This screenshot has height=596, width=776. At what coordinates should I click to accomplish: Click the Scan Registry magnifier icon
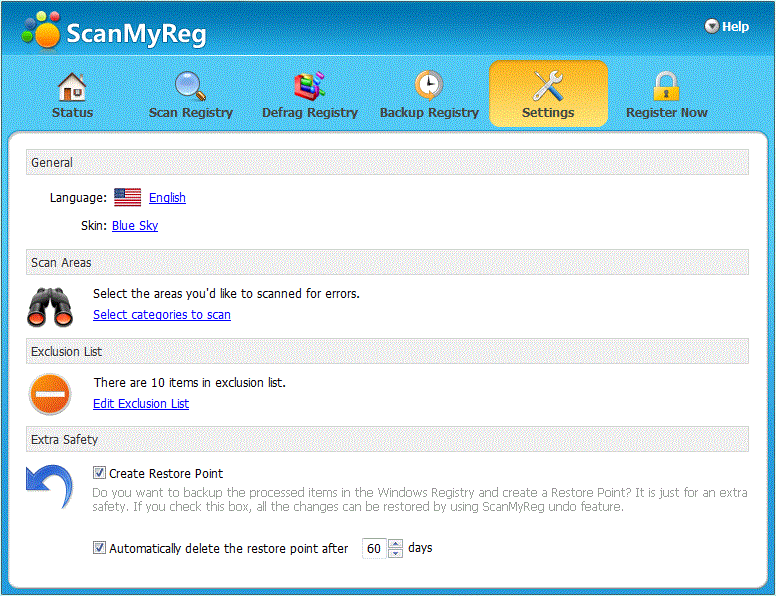(191, 86)
